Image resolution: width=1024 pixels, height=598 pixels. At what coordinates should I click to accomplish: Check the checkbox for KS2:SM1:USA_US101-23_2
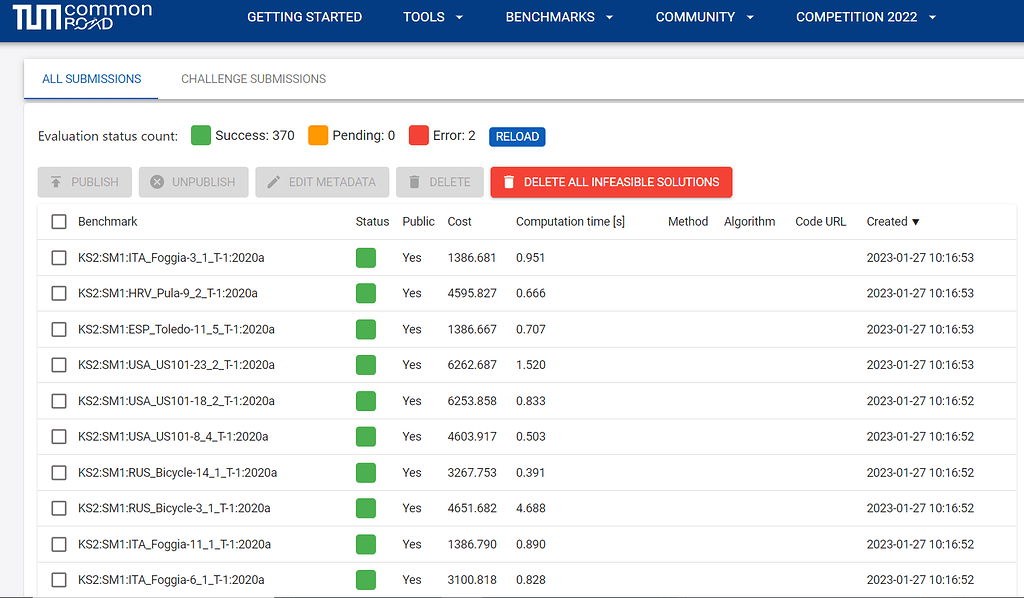(x=58, y=365)
